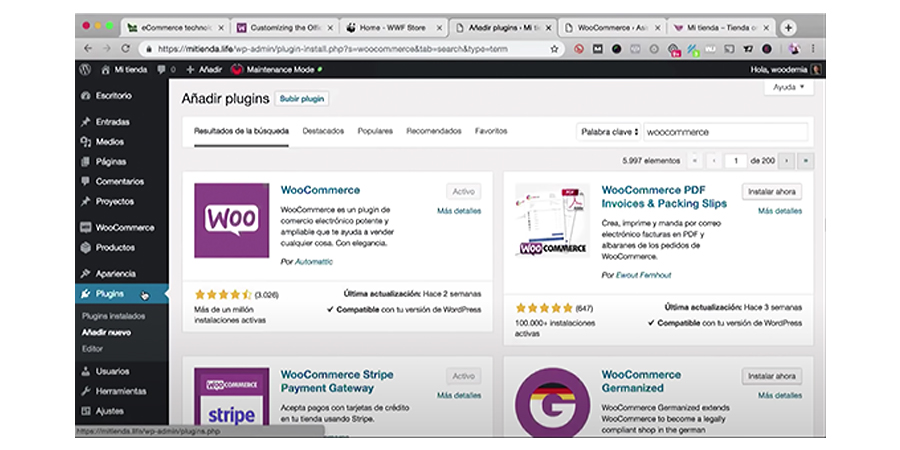The image size is (900, 450).
Task: Click the browser forward arrow
Action: click(106, 49)
